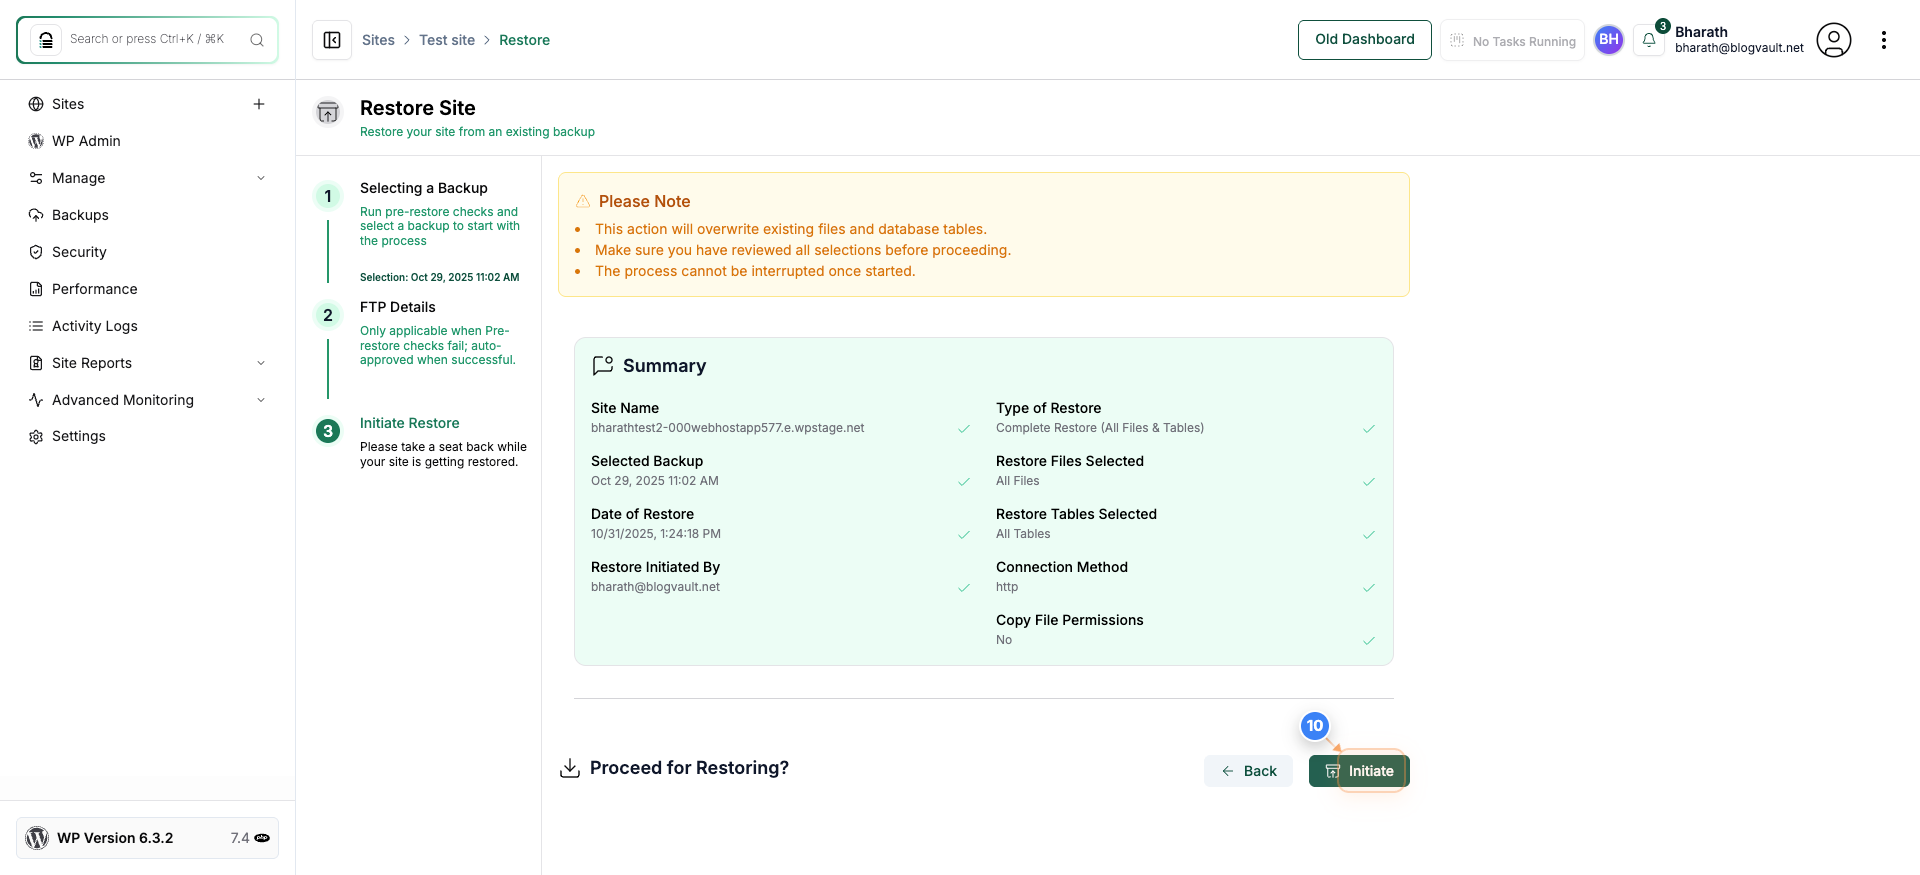Click the checkmark beside Restore Tables Selected
Viewport: 1920px width, 875px height.
(1369, 535)
